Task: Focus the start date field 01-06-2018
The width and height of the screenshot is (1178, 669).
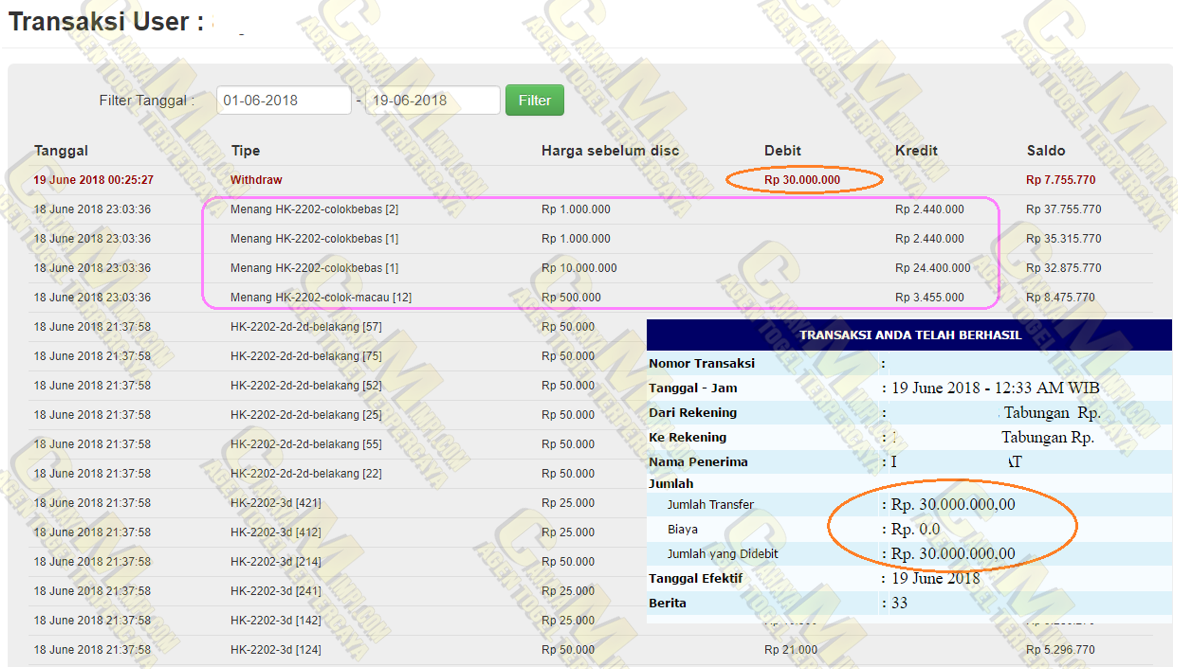Action: (284, 100)
